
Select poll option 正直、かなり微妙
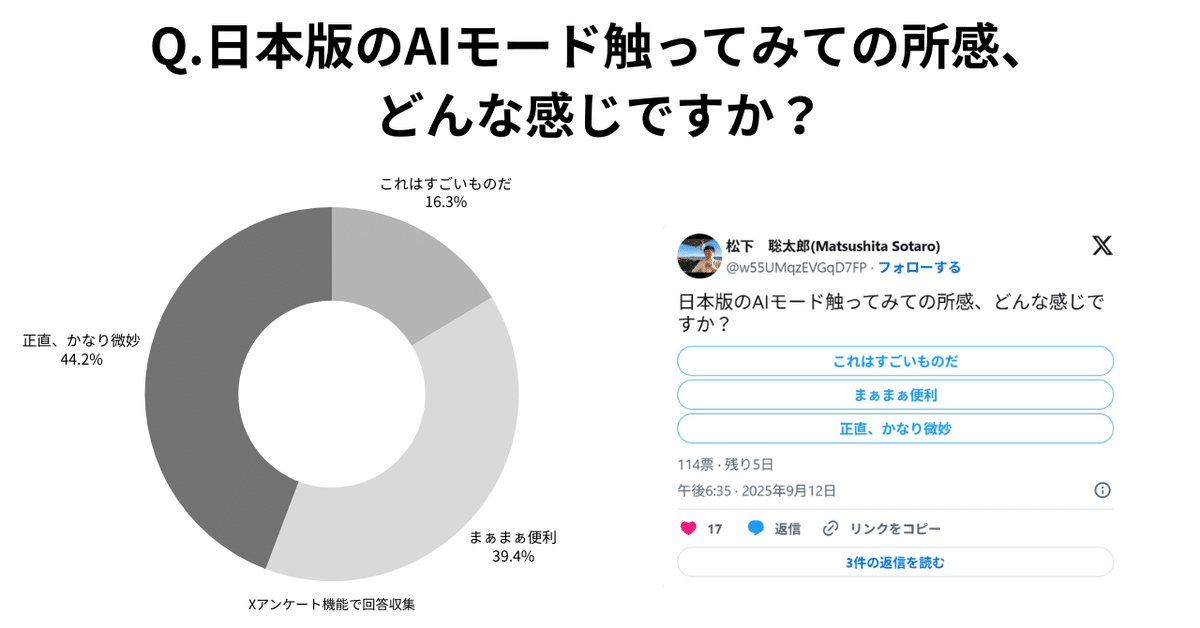click(895, 428)
